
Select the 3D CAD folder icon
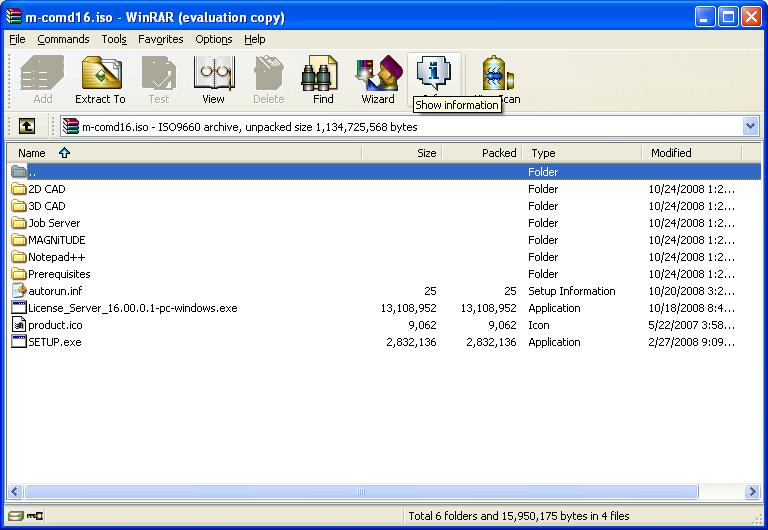click(19, 206)
